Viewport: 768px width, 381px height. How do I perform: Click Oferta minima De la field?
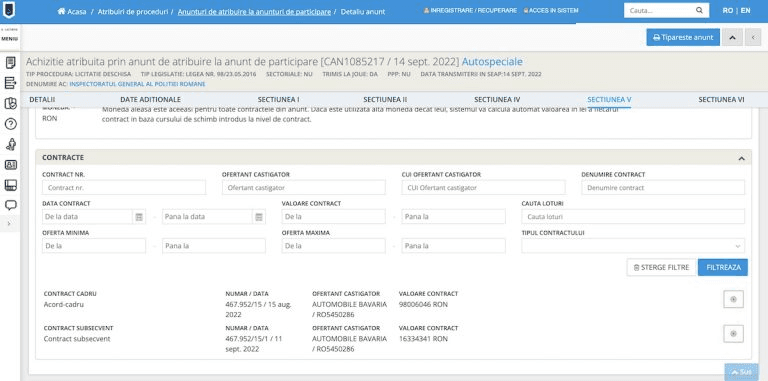click(94, 246)
